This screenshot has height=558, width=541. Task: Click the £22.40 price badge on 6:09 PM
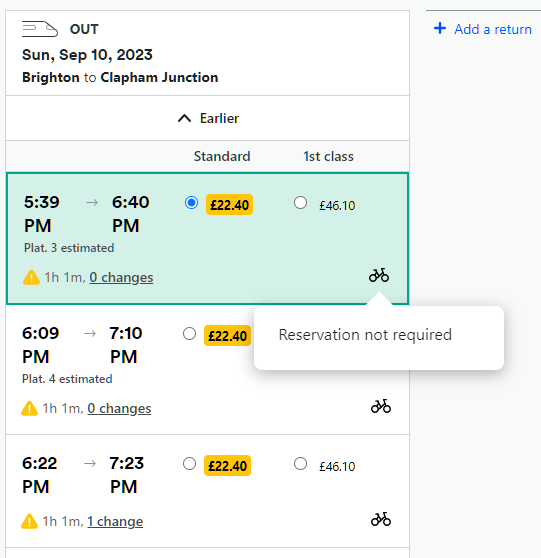227,336
